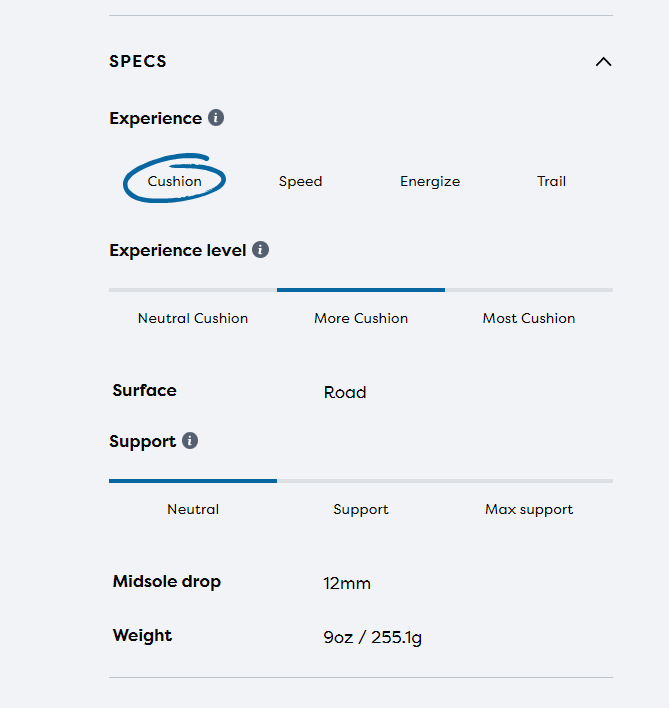The width and height of the screenshot is (669, 708).
Task: Collapse the Specs section chevron
Action: point(603,62)
